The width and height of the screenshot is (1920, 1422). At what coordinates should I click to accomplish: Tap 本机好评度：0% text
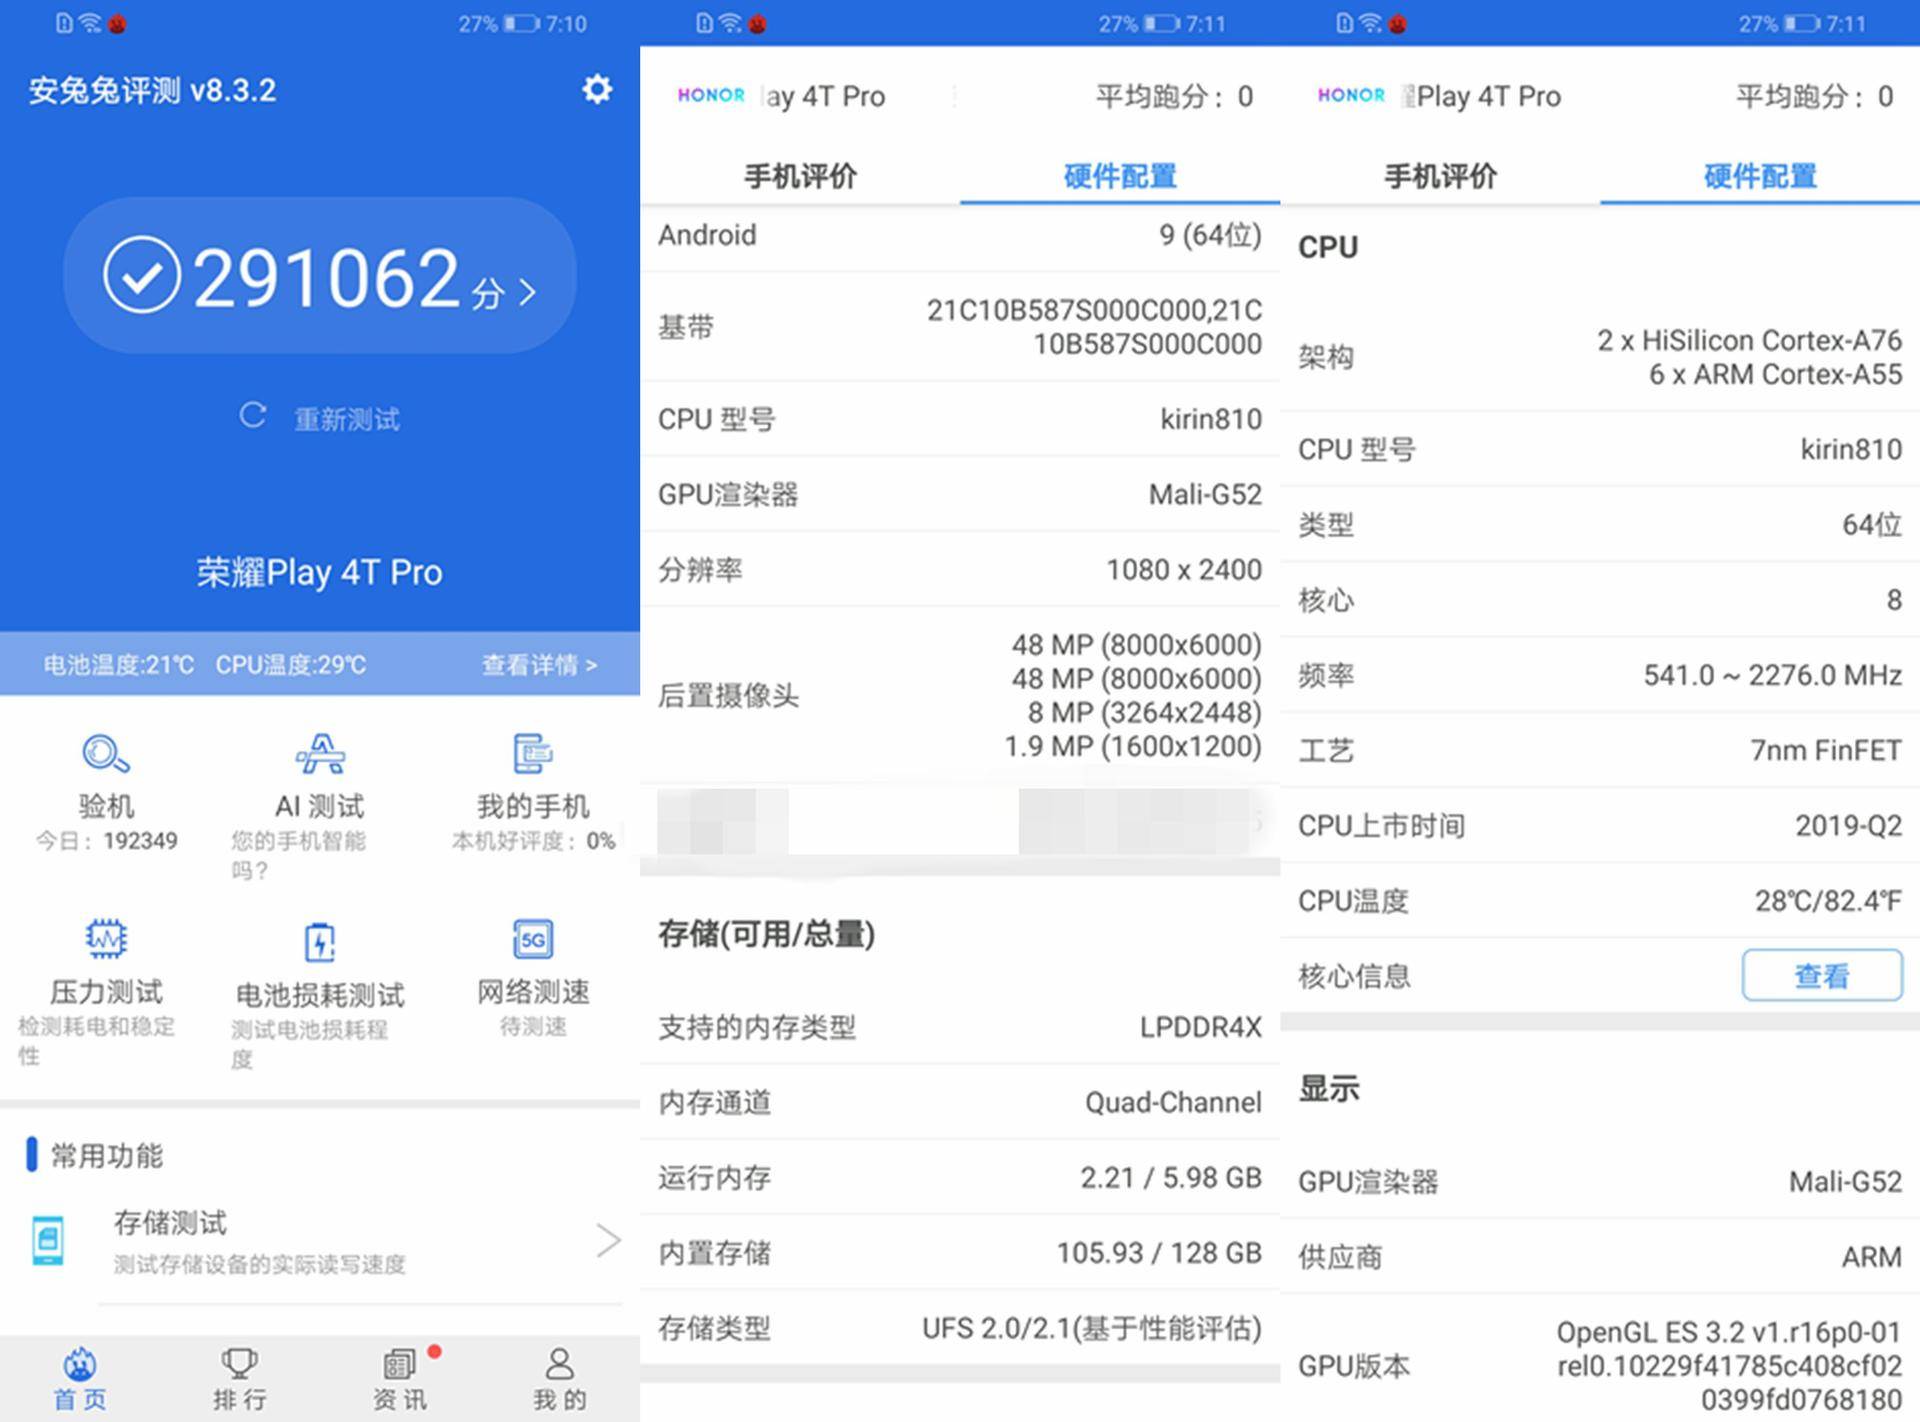(533, 841)
